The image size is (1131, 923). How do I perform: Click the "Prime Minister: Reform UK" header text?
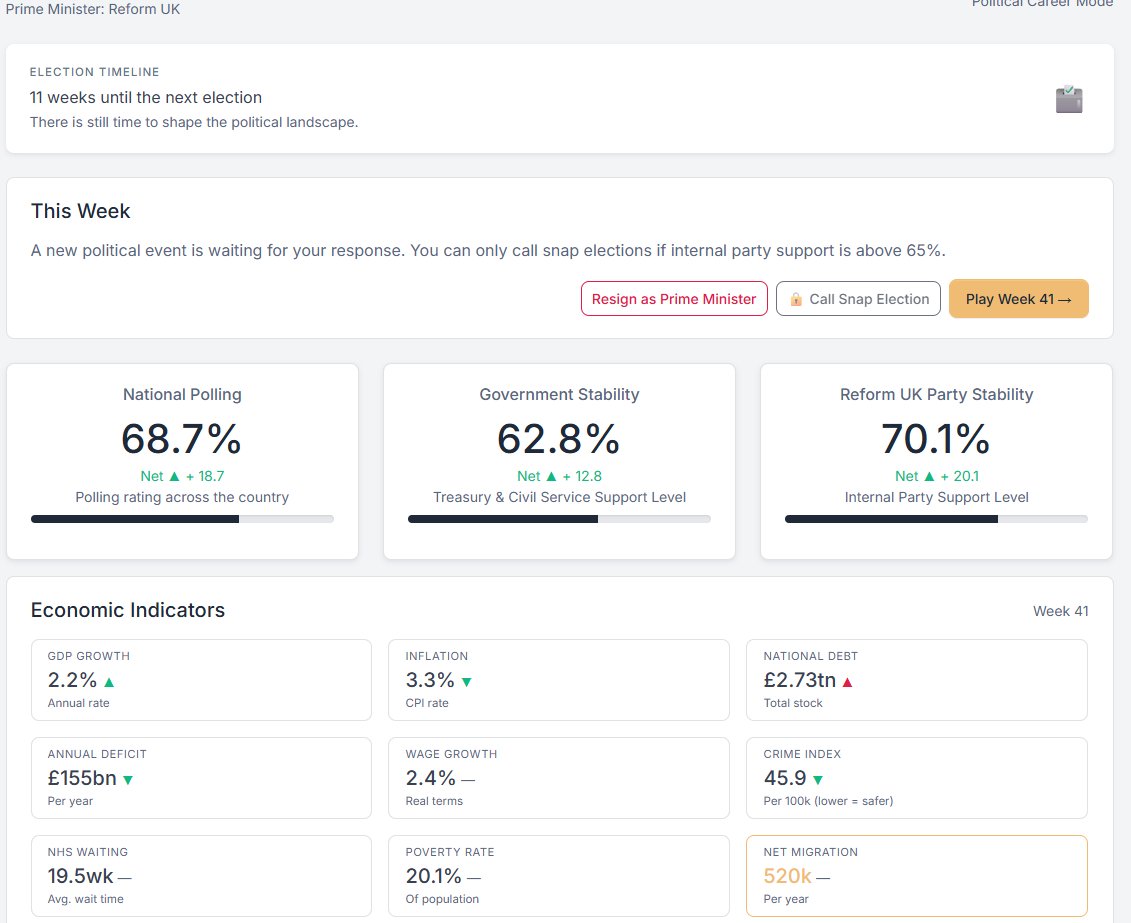[x=93, y=9]
